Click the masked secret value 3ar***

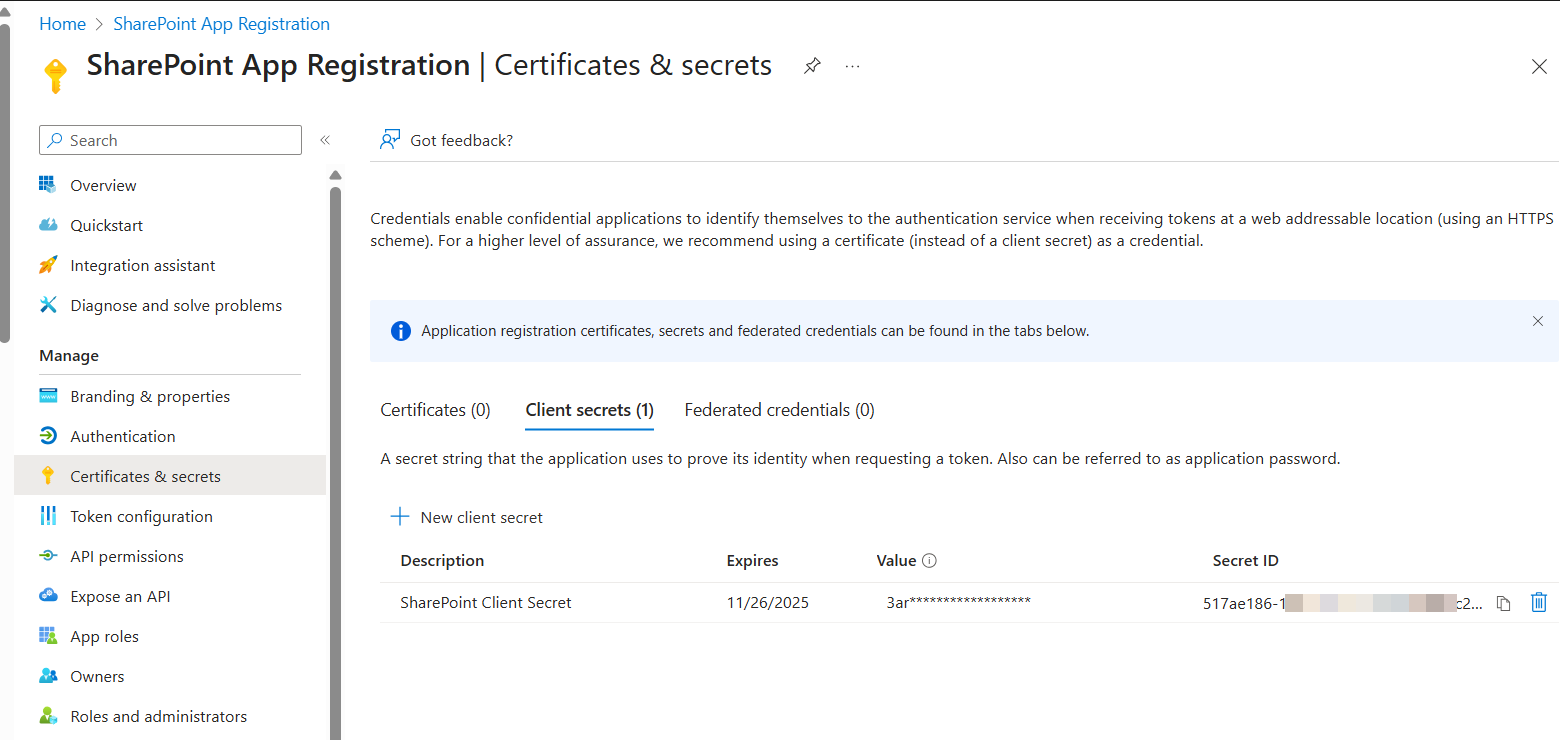coord(958,602)
